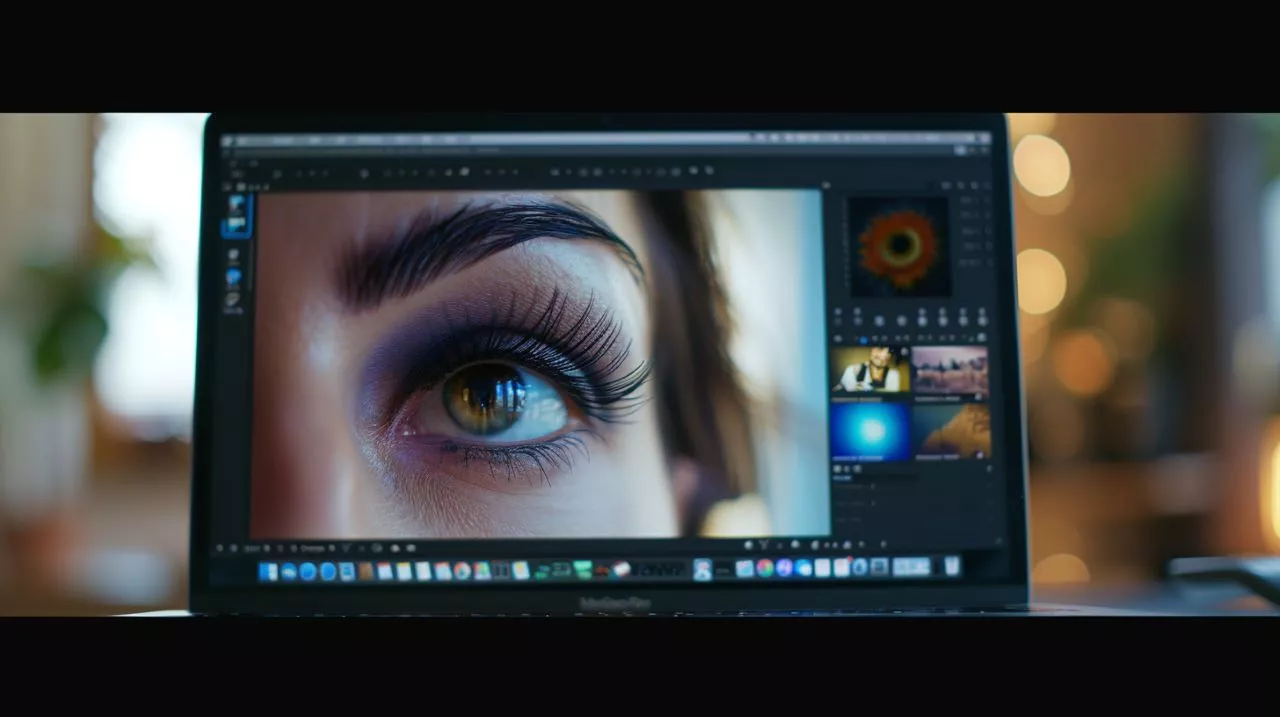
Task: Click the last knob below the color wheel
Action: (x=983, y=320)
